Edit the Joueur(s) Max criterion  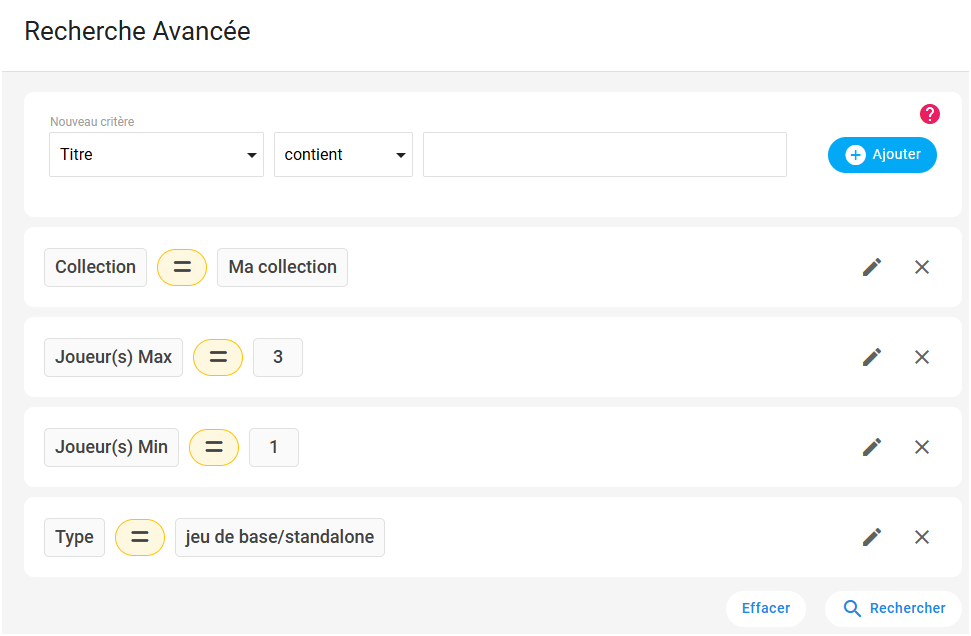[x=872, y=357]
